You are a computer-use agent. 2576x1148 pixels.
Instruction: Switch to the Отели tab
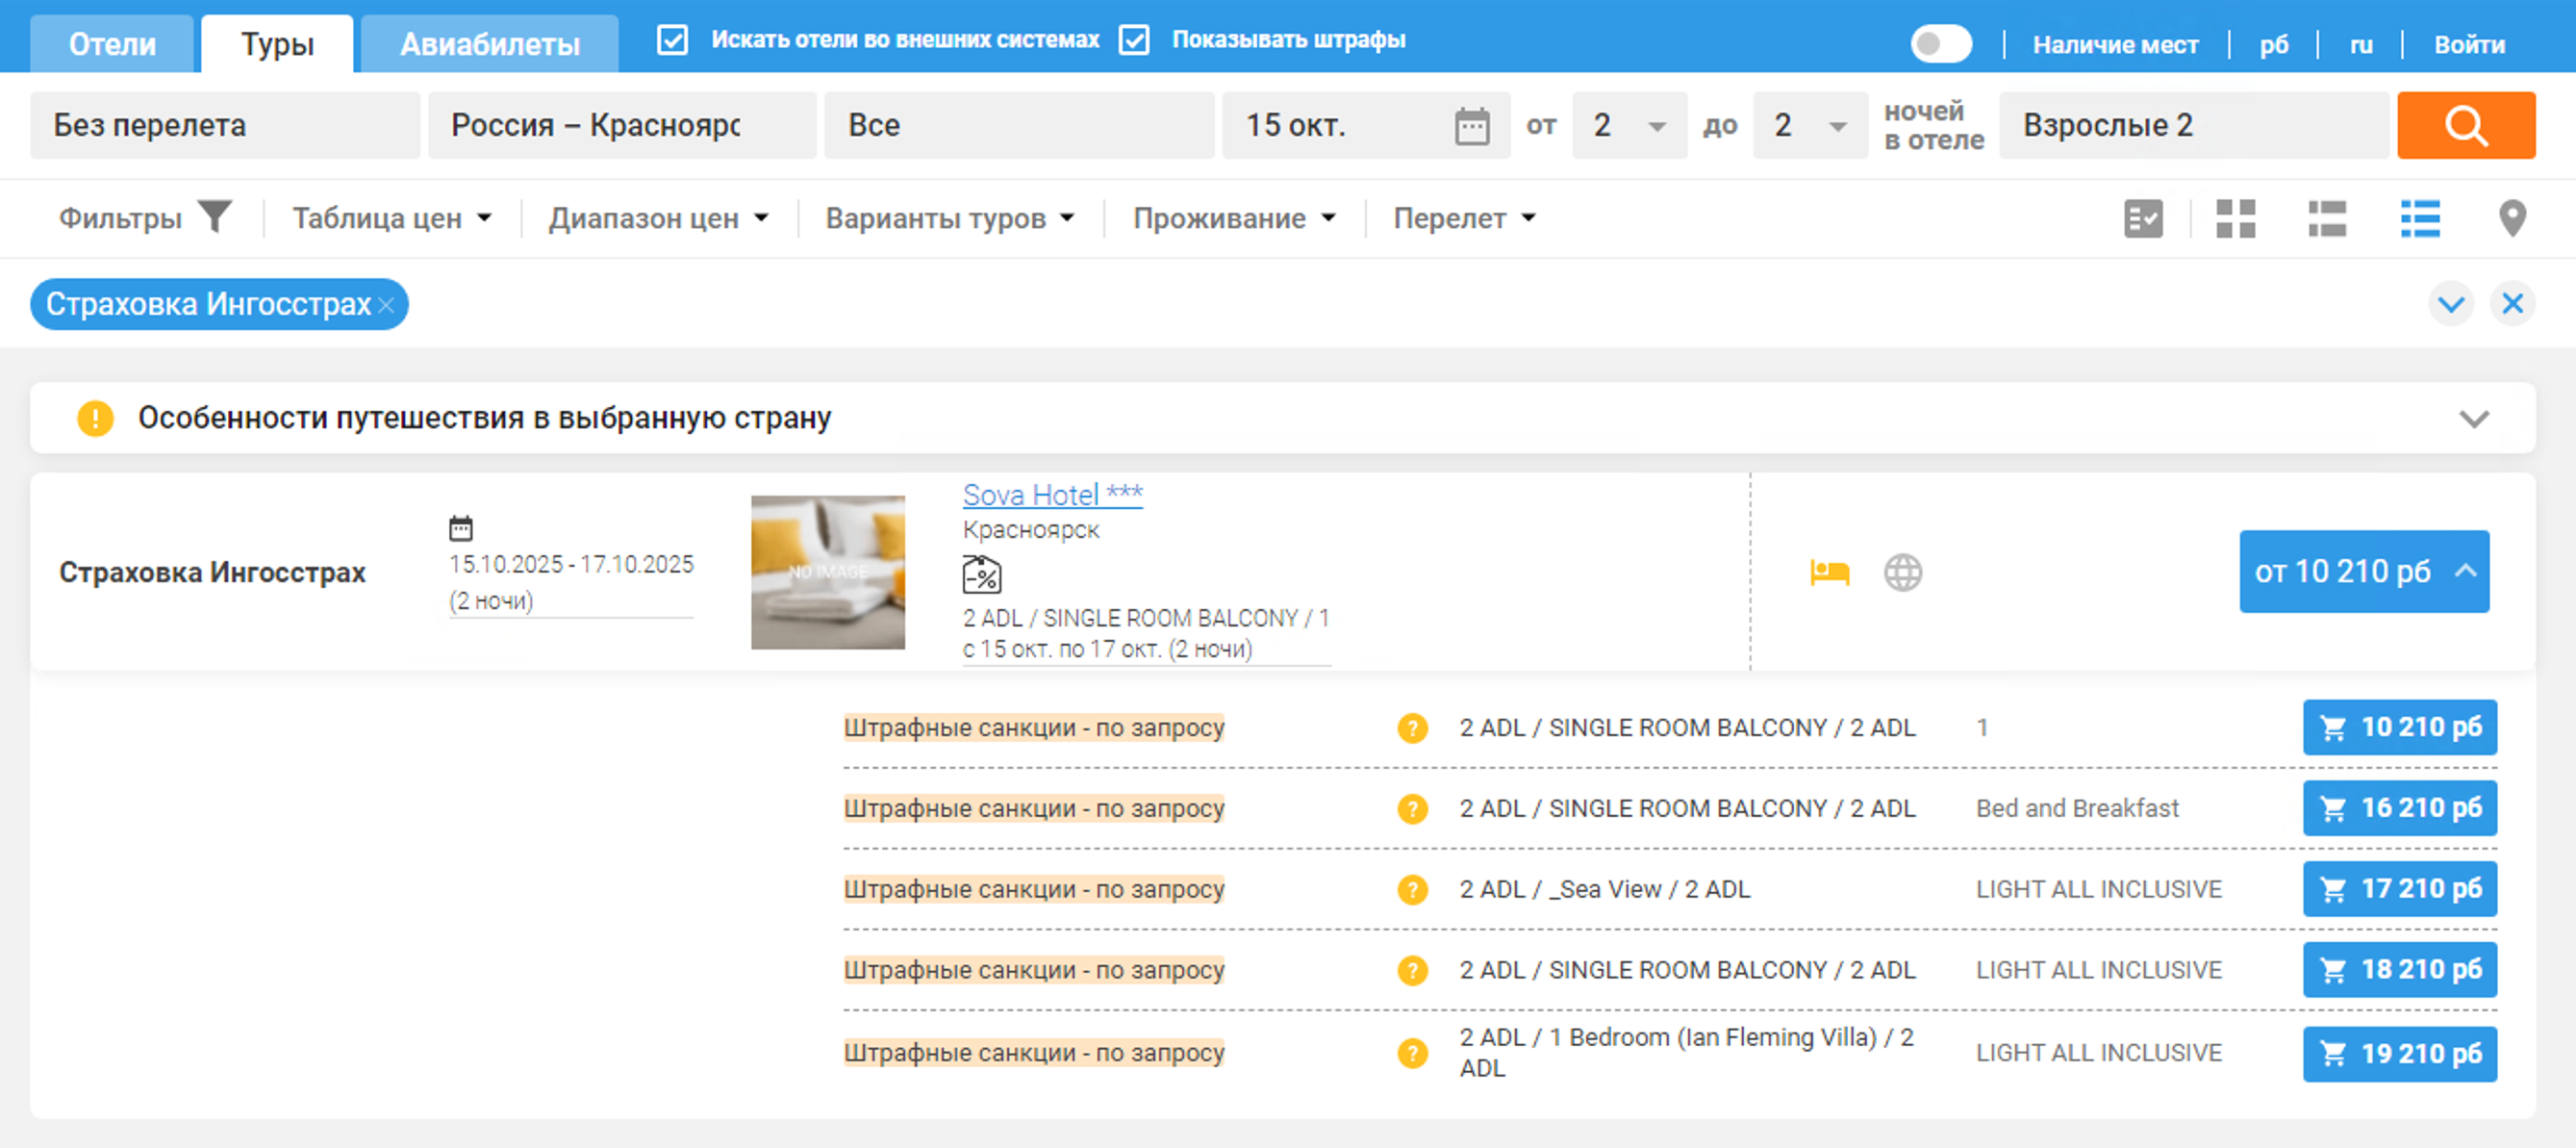tap(112, 45)
